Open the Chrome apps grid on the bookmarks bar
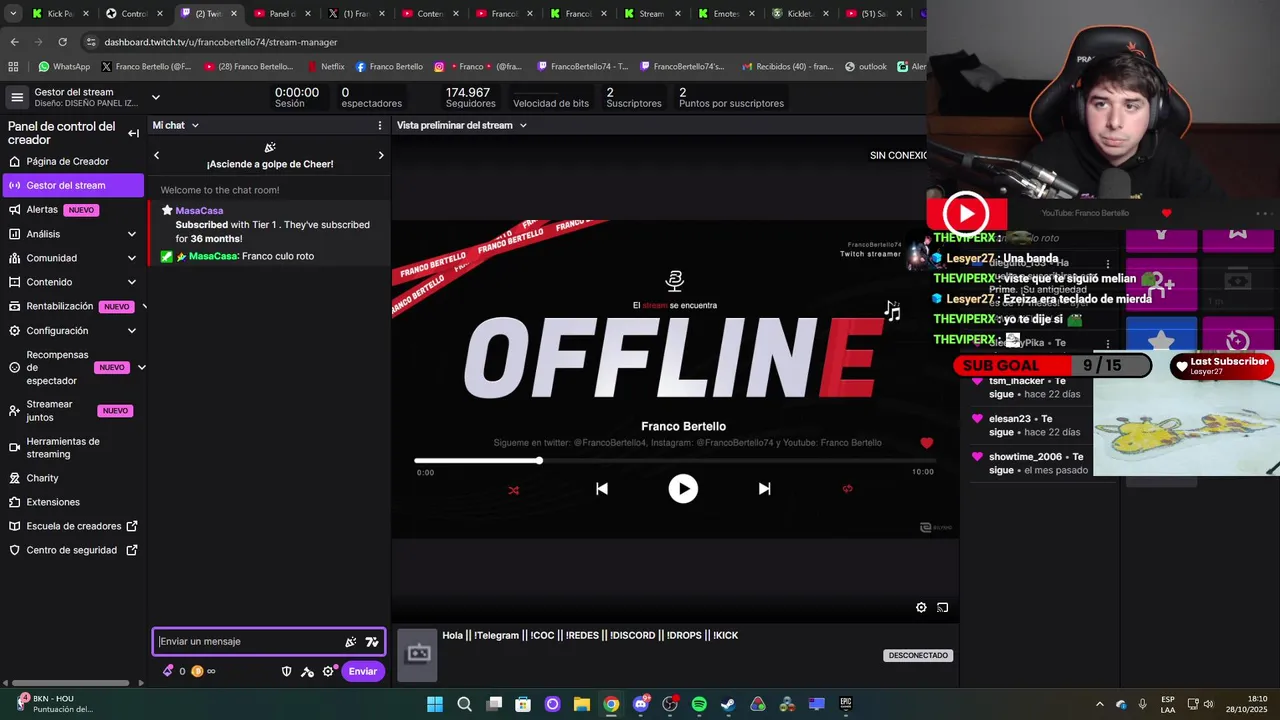Image resolution: width=1280 pixels, height=720 pixels. click(x=13, y=67)
